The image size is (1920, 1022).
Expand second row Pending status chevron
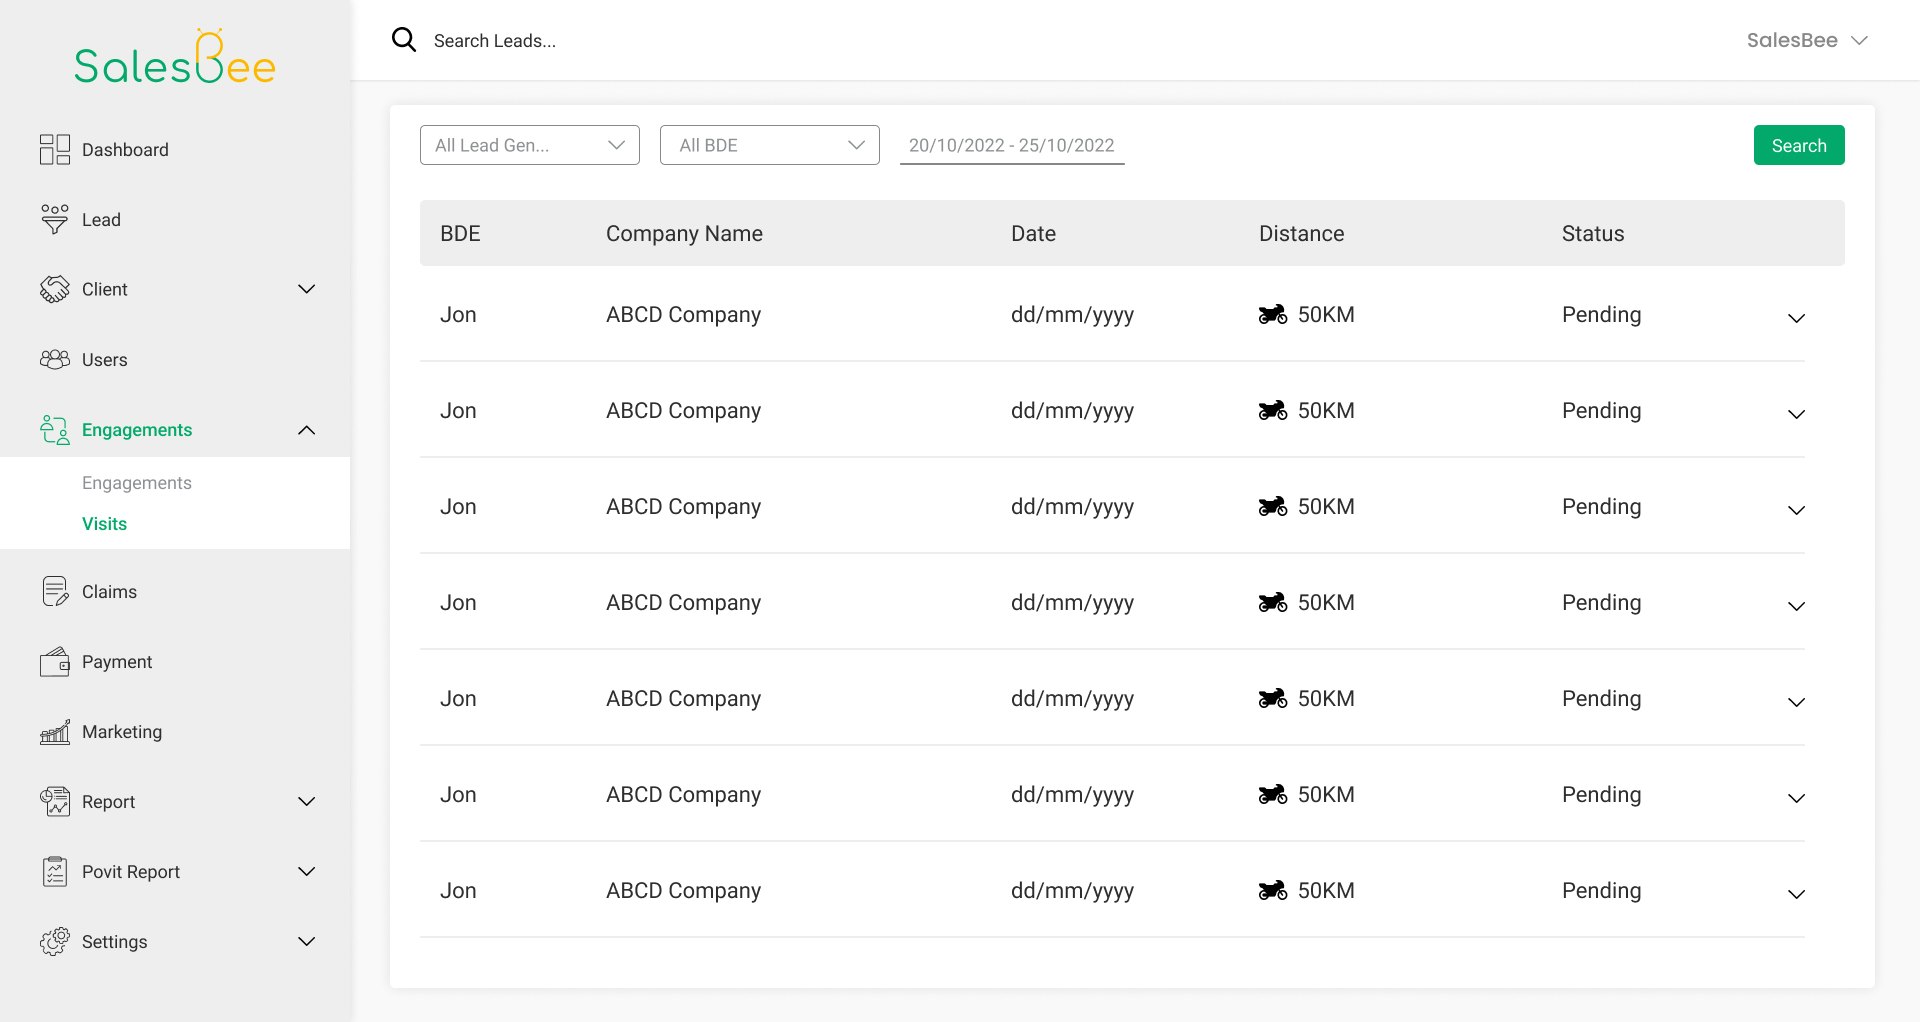click(x=1796, y=414)
